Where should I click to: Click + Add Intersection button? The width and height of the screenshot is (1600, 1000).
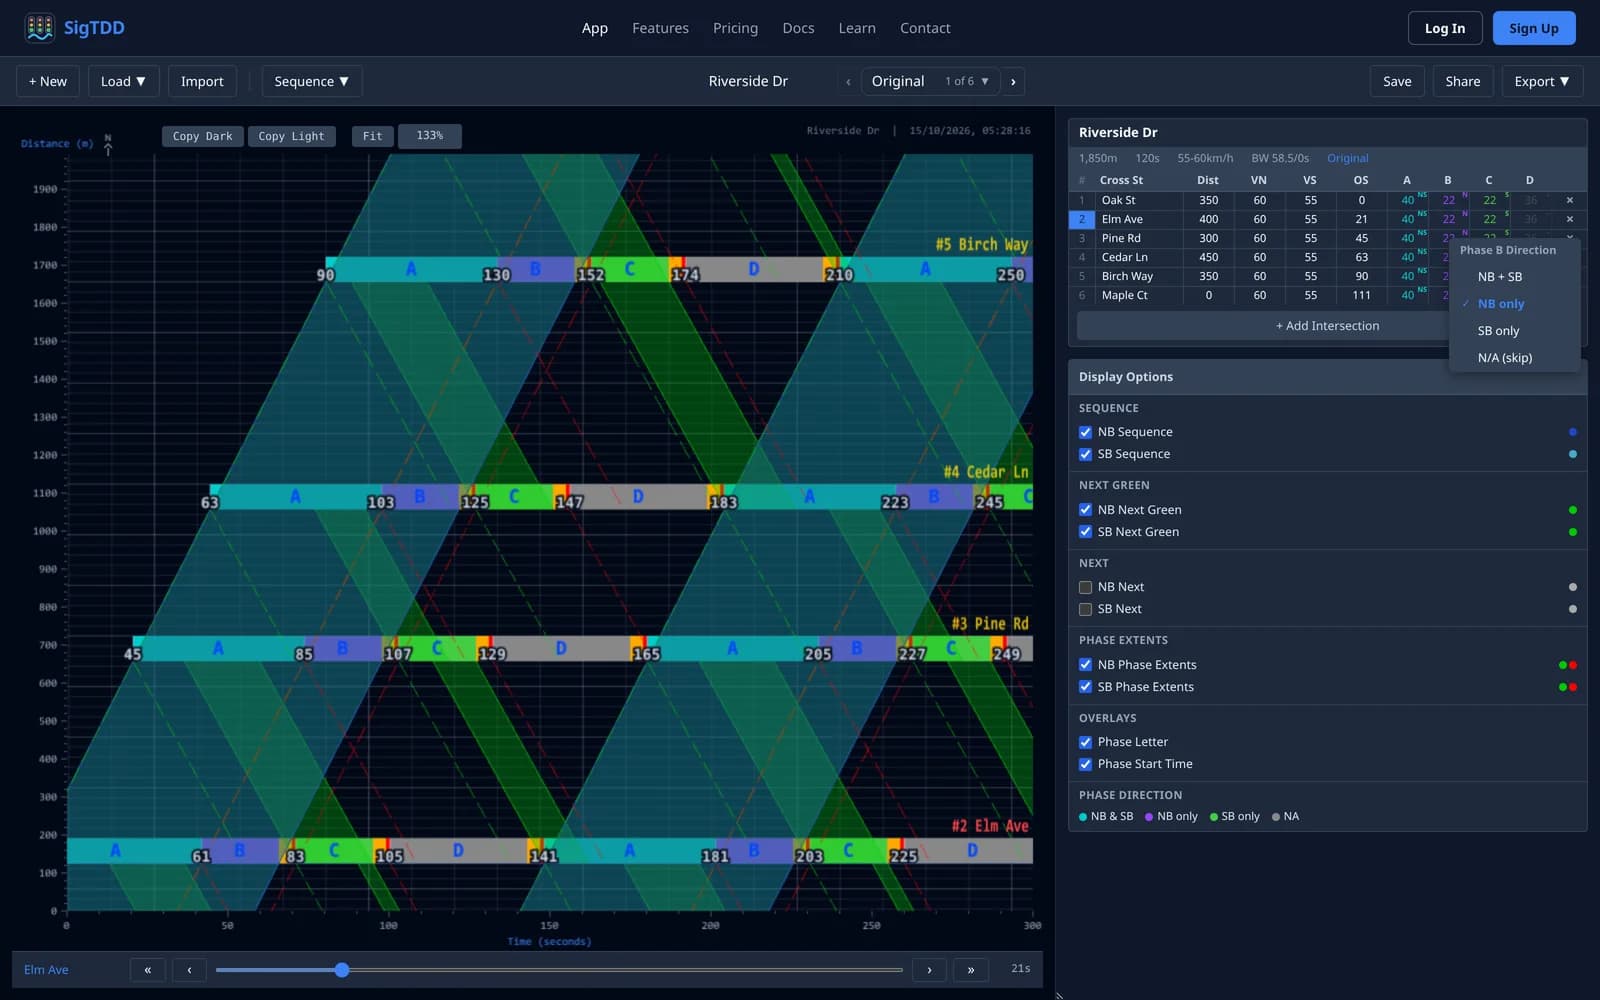click(x=1327, y=326)
